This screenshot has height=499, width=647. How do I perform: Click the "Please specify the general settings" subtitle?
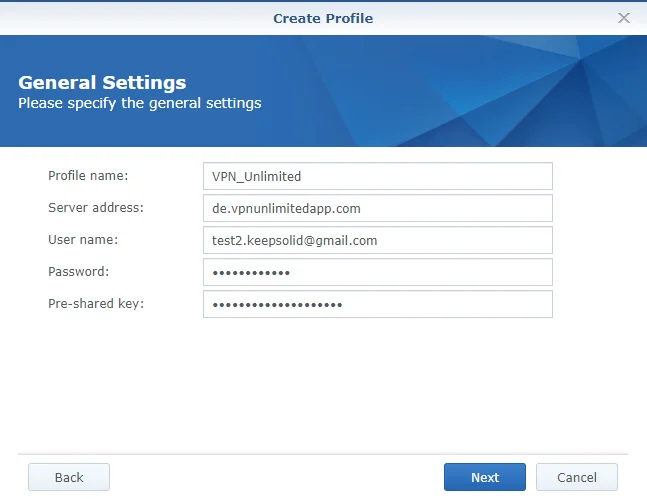point(140,103)
